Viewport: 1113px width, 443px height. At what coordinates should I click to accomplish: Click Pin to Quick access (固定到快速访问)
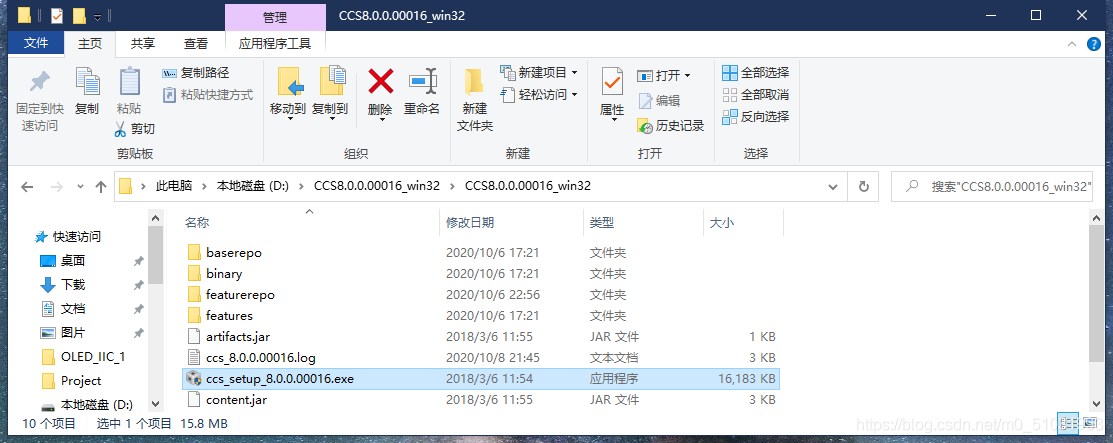40,100
